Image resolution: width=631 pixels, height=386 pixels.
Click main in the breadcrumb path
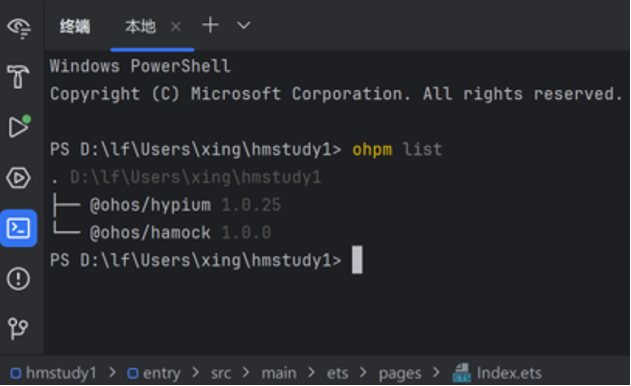tap(279, 373)
